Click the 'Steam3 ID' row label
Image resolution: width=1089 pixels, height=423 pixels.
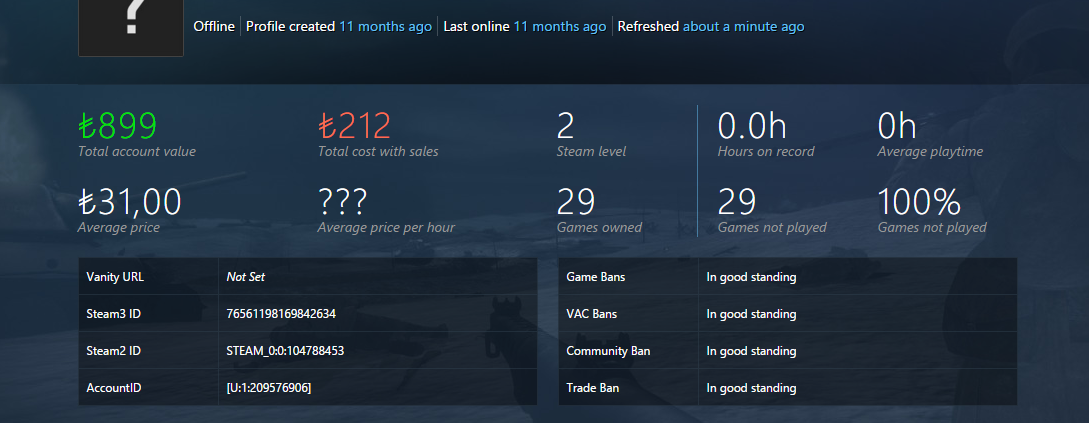[x=114, y=314]
